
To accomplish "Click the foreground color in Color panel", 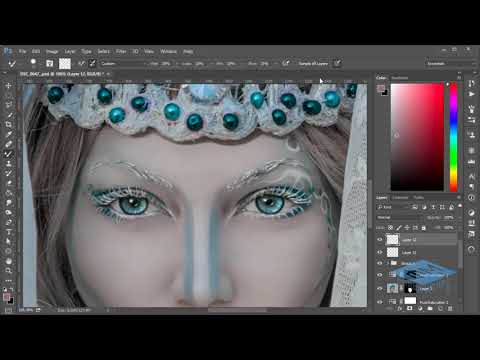I will 380,88.
